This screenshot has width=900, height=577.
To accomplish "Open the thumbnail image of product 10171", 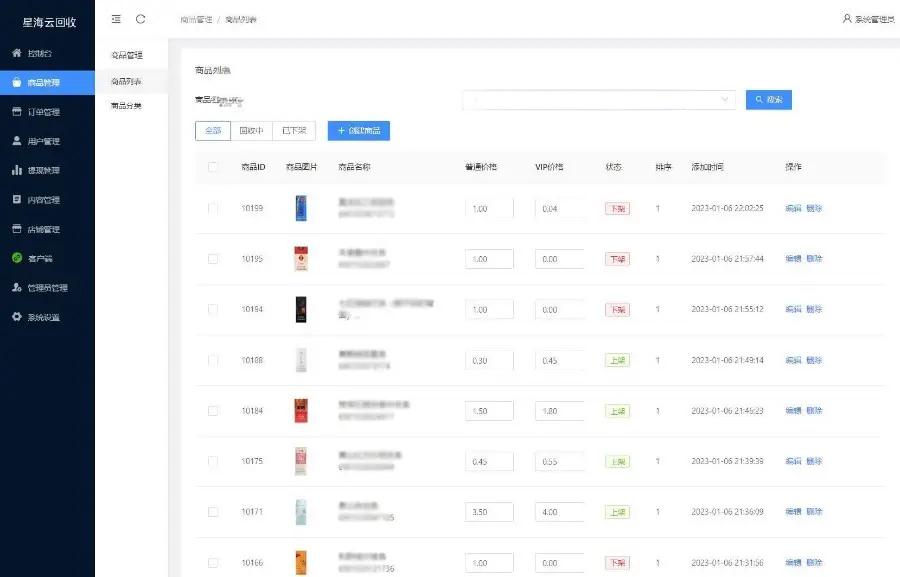I will (301, 512).
